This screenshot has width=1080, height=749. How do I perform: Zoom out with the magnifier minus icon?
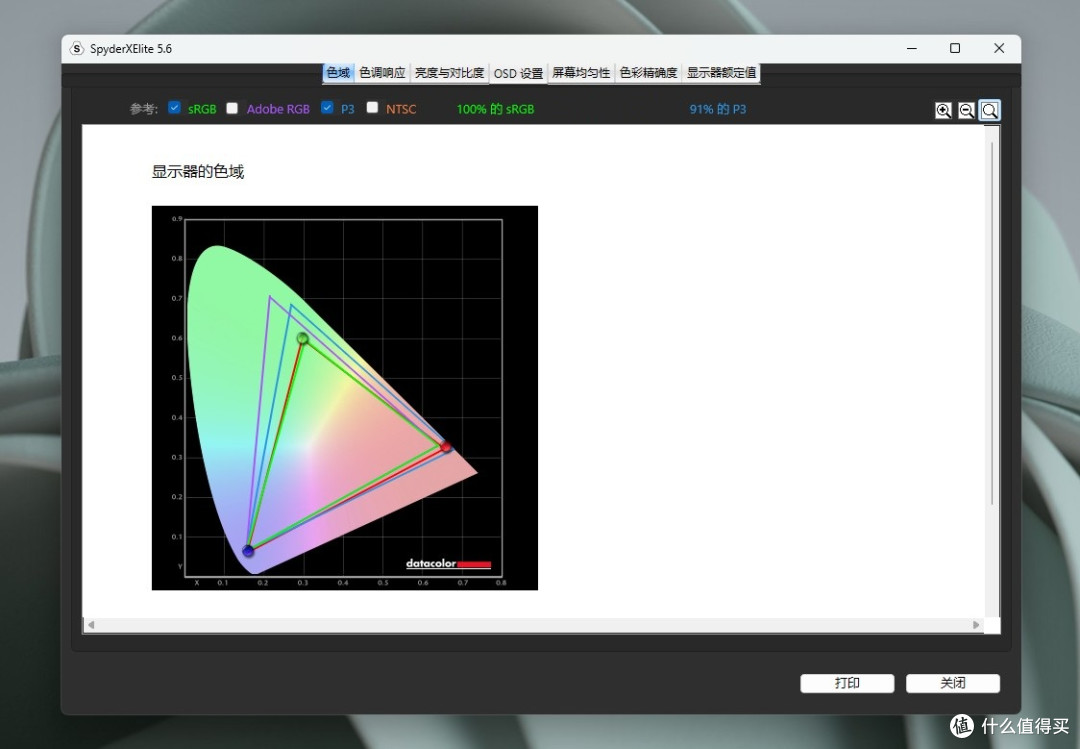click(966, 110)
